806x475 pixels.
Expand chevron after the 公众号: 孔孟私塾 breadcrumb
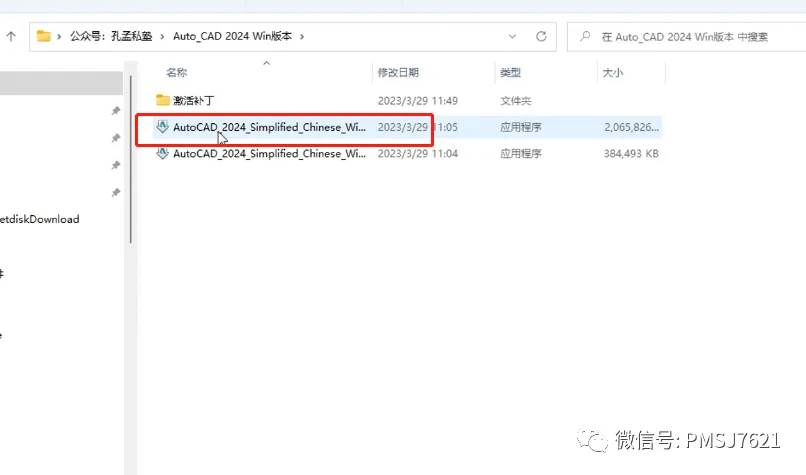click(x=162, y=36)
